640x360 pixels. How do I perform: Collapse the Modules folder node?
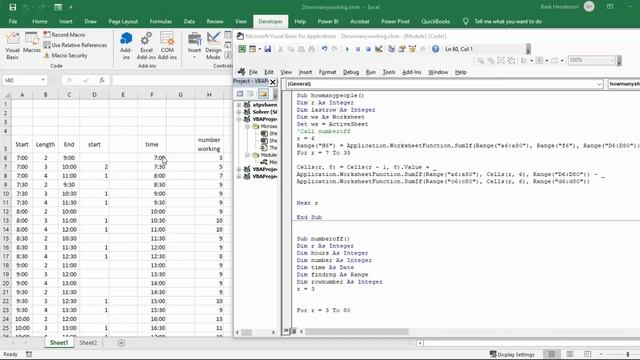[x=247, y=155]
